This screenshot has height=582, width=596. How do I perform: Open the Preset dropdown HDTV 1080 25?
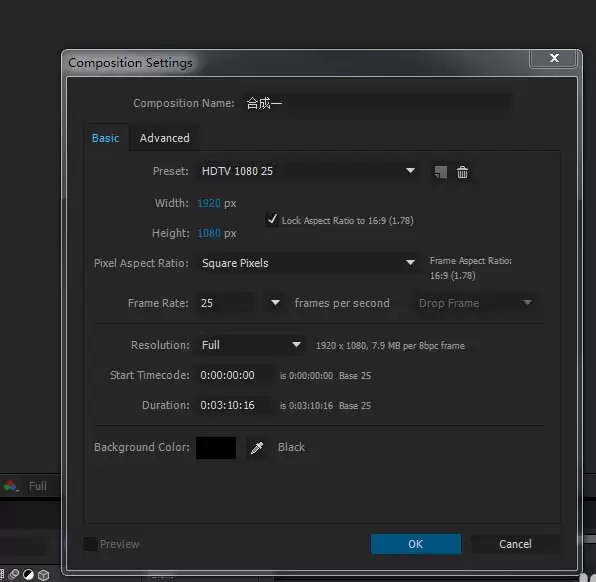(x=308, y=171)
